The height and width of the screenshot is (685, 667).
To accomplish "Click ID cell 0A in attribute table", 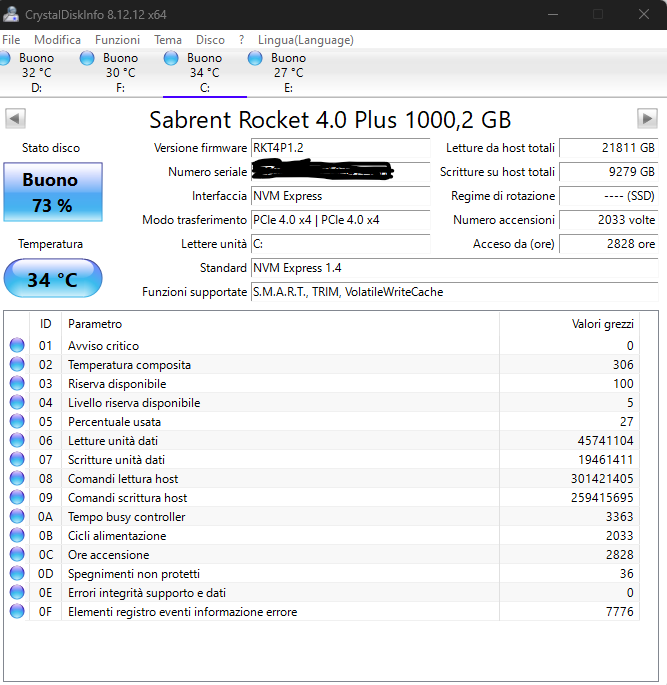I will point(45,516).
